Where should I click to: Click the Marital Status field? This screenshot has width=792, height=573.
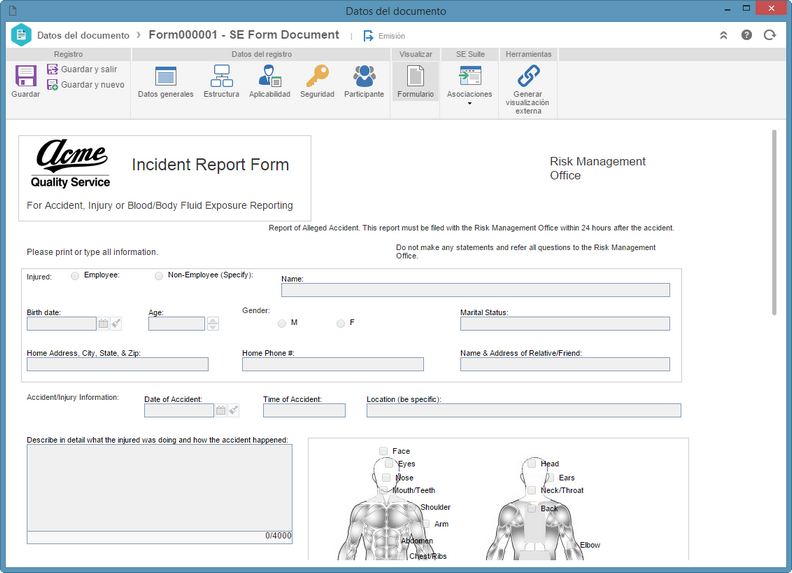pyautogui.click(x=565, y=323)
